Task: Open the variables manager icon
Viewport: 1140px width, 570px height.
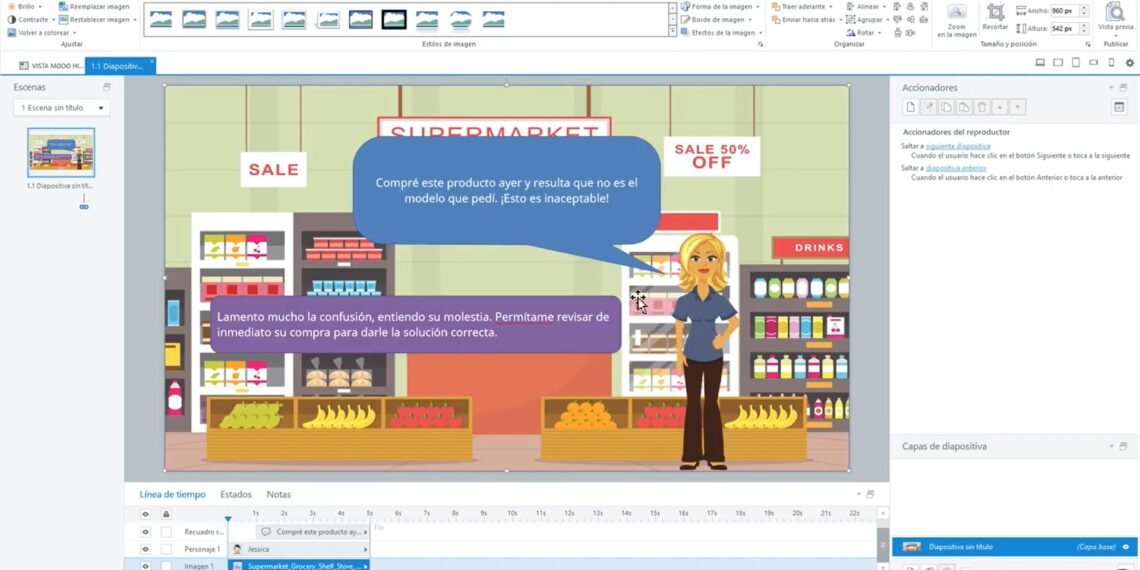Action: (x=1119, y=108)
